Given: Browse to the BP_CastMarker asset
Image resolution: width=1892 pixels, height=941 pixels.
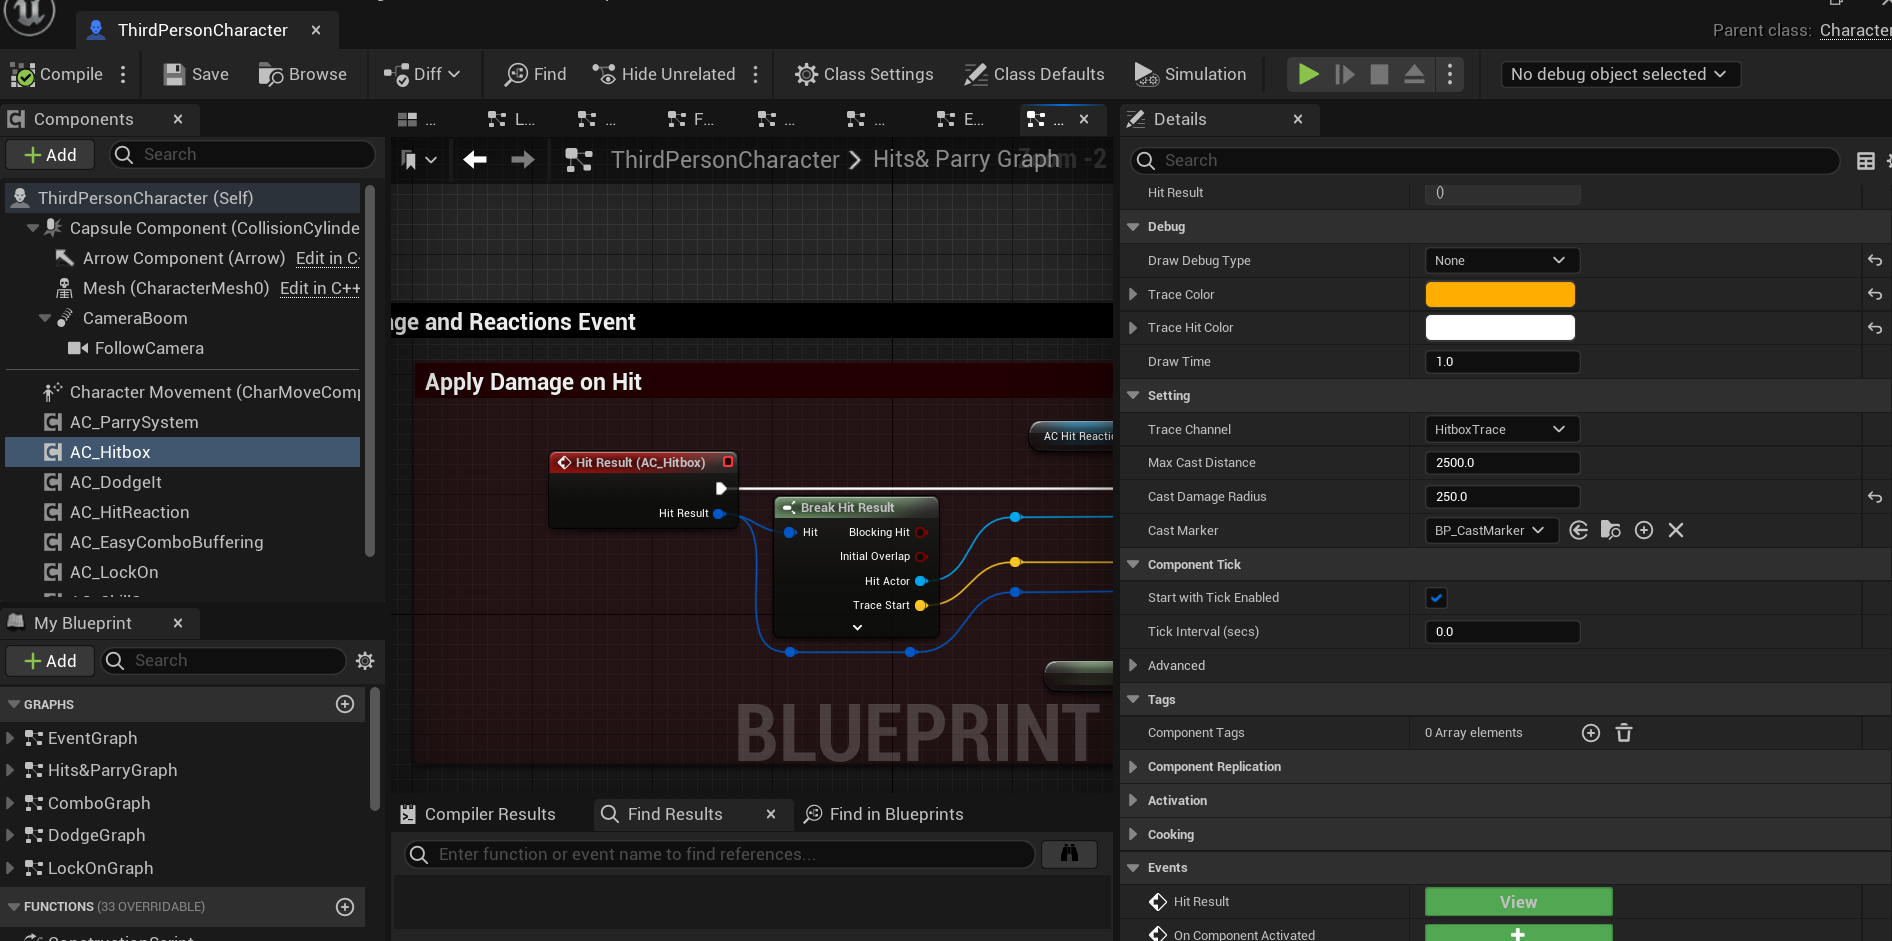Looking at the screenshot, I should [1611, 530].
